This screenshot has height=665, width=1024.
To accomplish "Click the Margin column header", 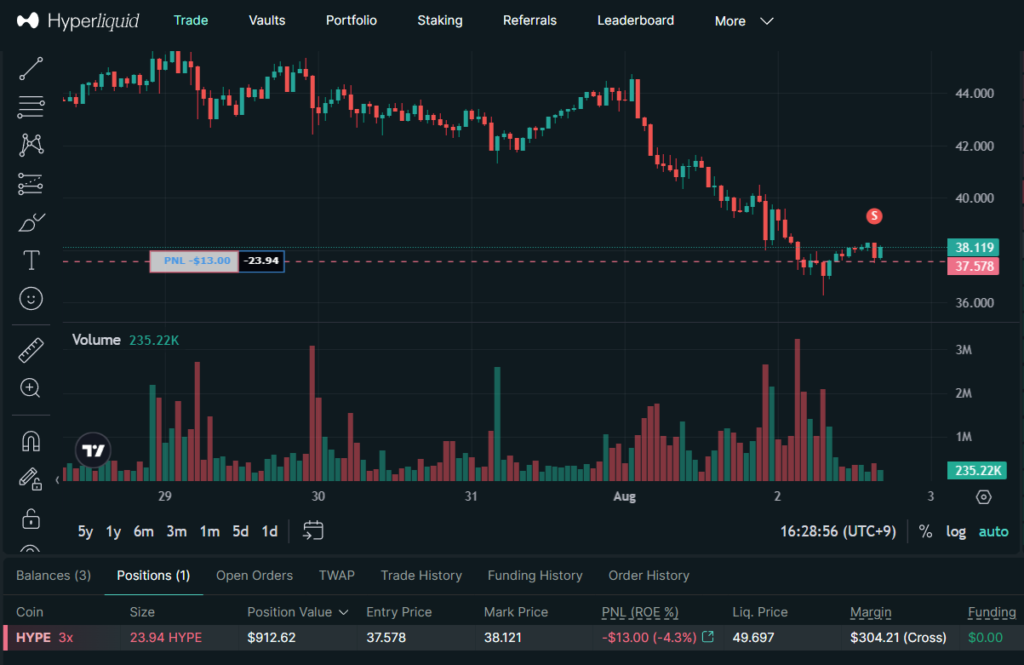I will (871, 612).
